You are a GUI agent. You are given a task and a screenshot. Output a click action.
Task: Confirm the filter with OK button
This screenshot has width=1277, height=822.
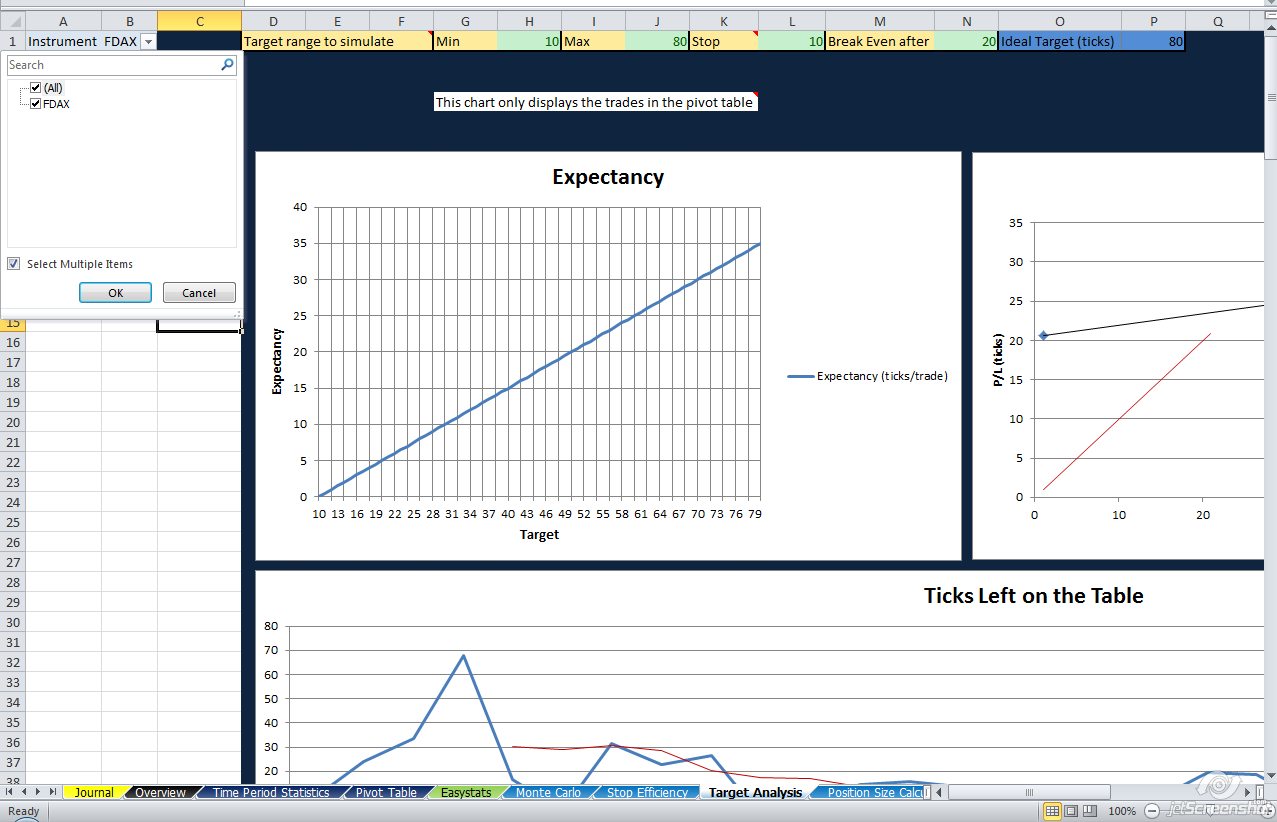(x=115, y=293)
